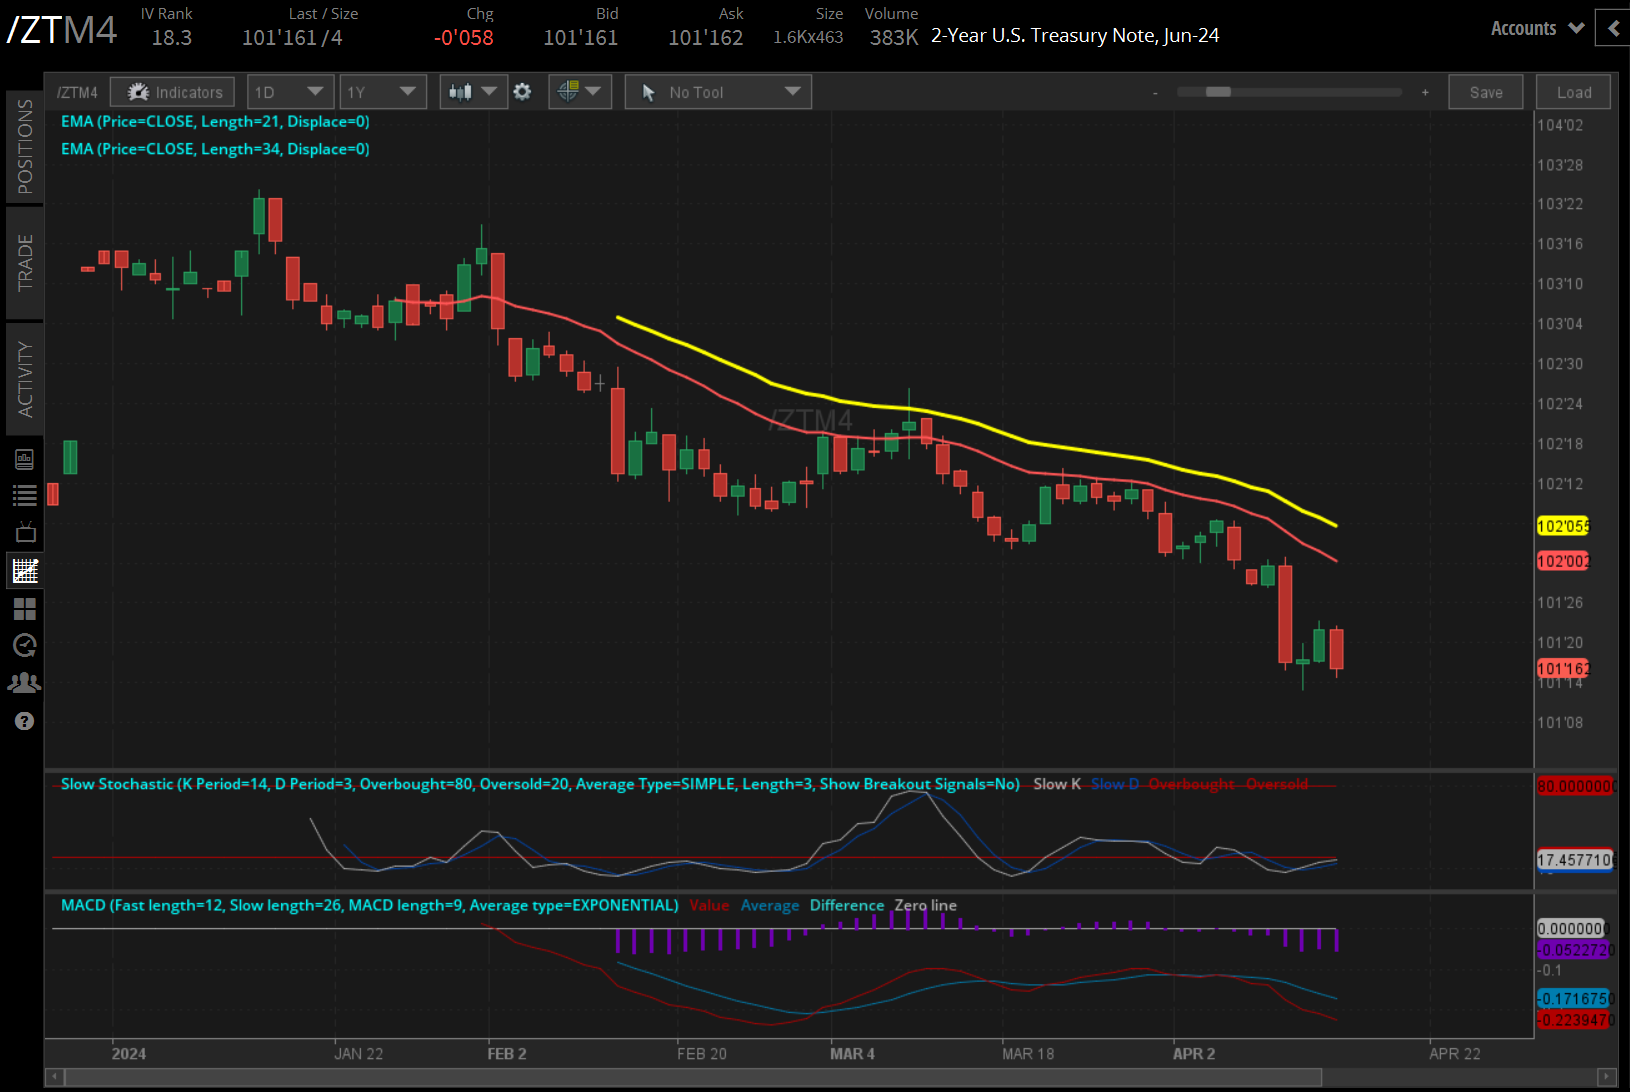Screen dimensions: 1630x1092
Task: Click the Indicators button
Action: click(x=173, y=92)
